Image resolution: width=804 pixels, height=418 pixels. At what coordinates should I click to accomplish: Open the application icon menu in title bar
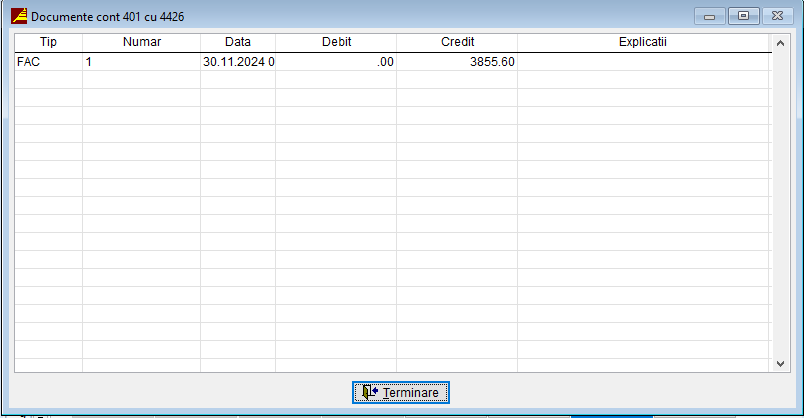18,17
